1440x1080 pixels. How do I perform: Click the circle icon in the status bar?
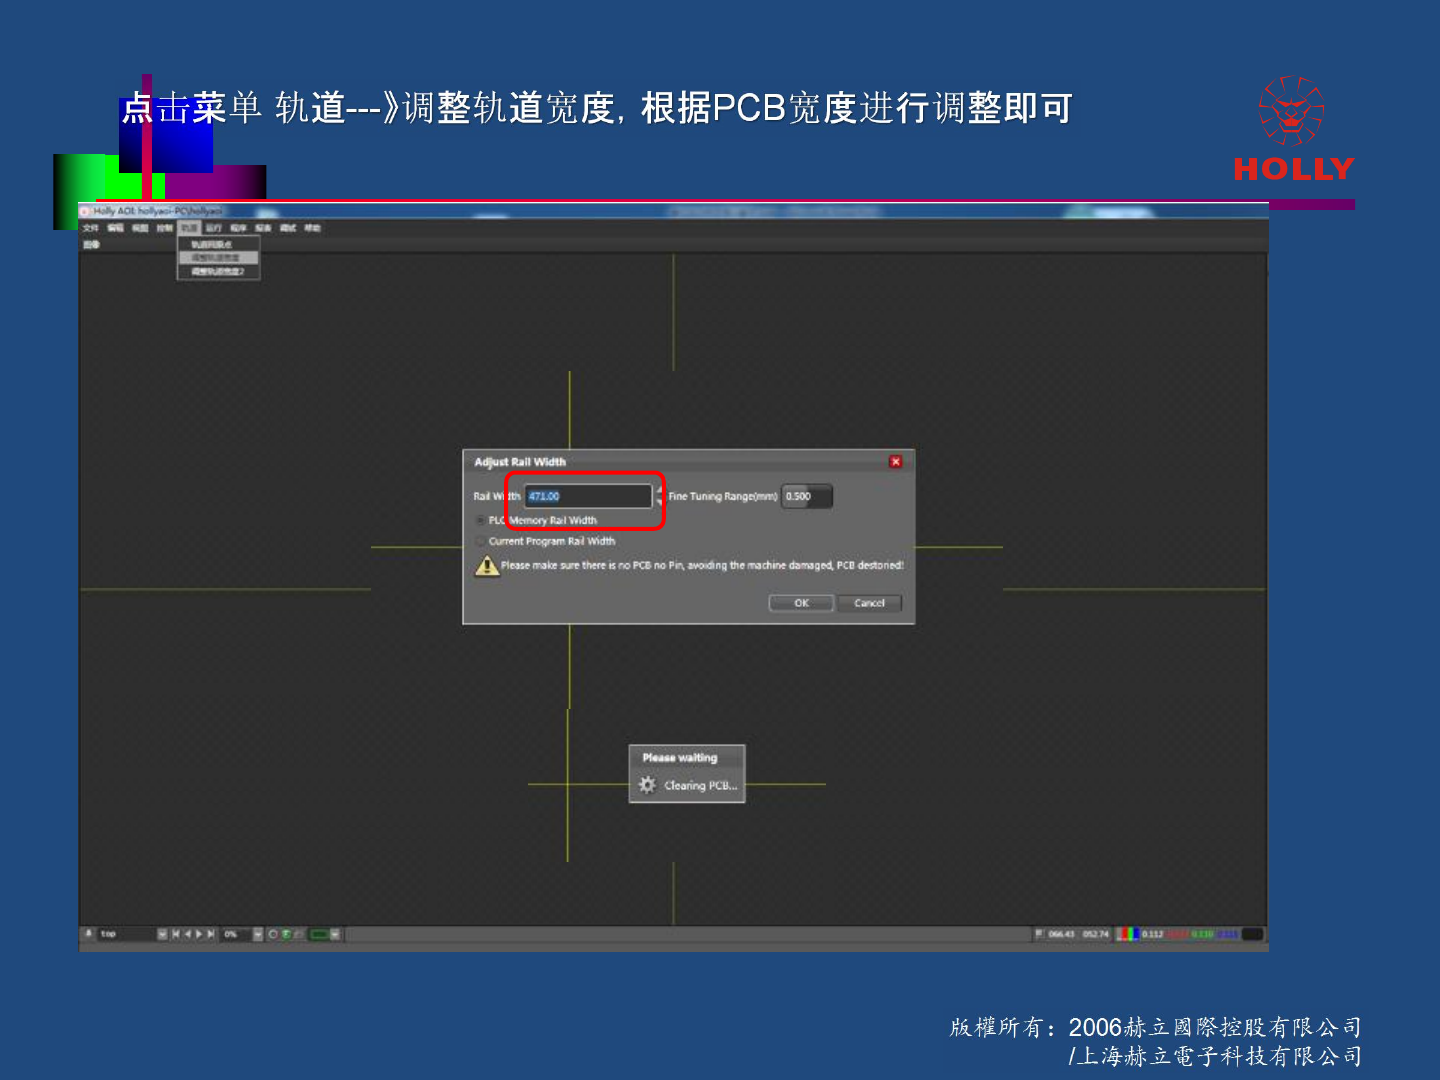pyautogui.click(x=273, y=934)
